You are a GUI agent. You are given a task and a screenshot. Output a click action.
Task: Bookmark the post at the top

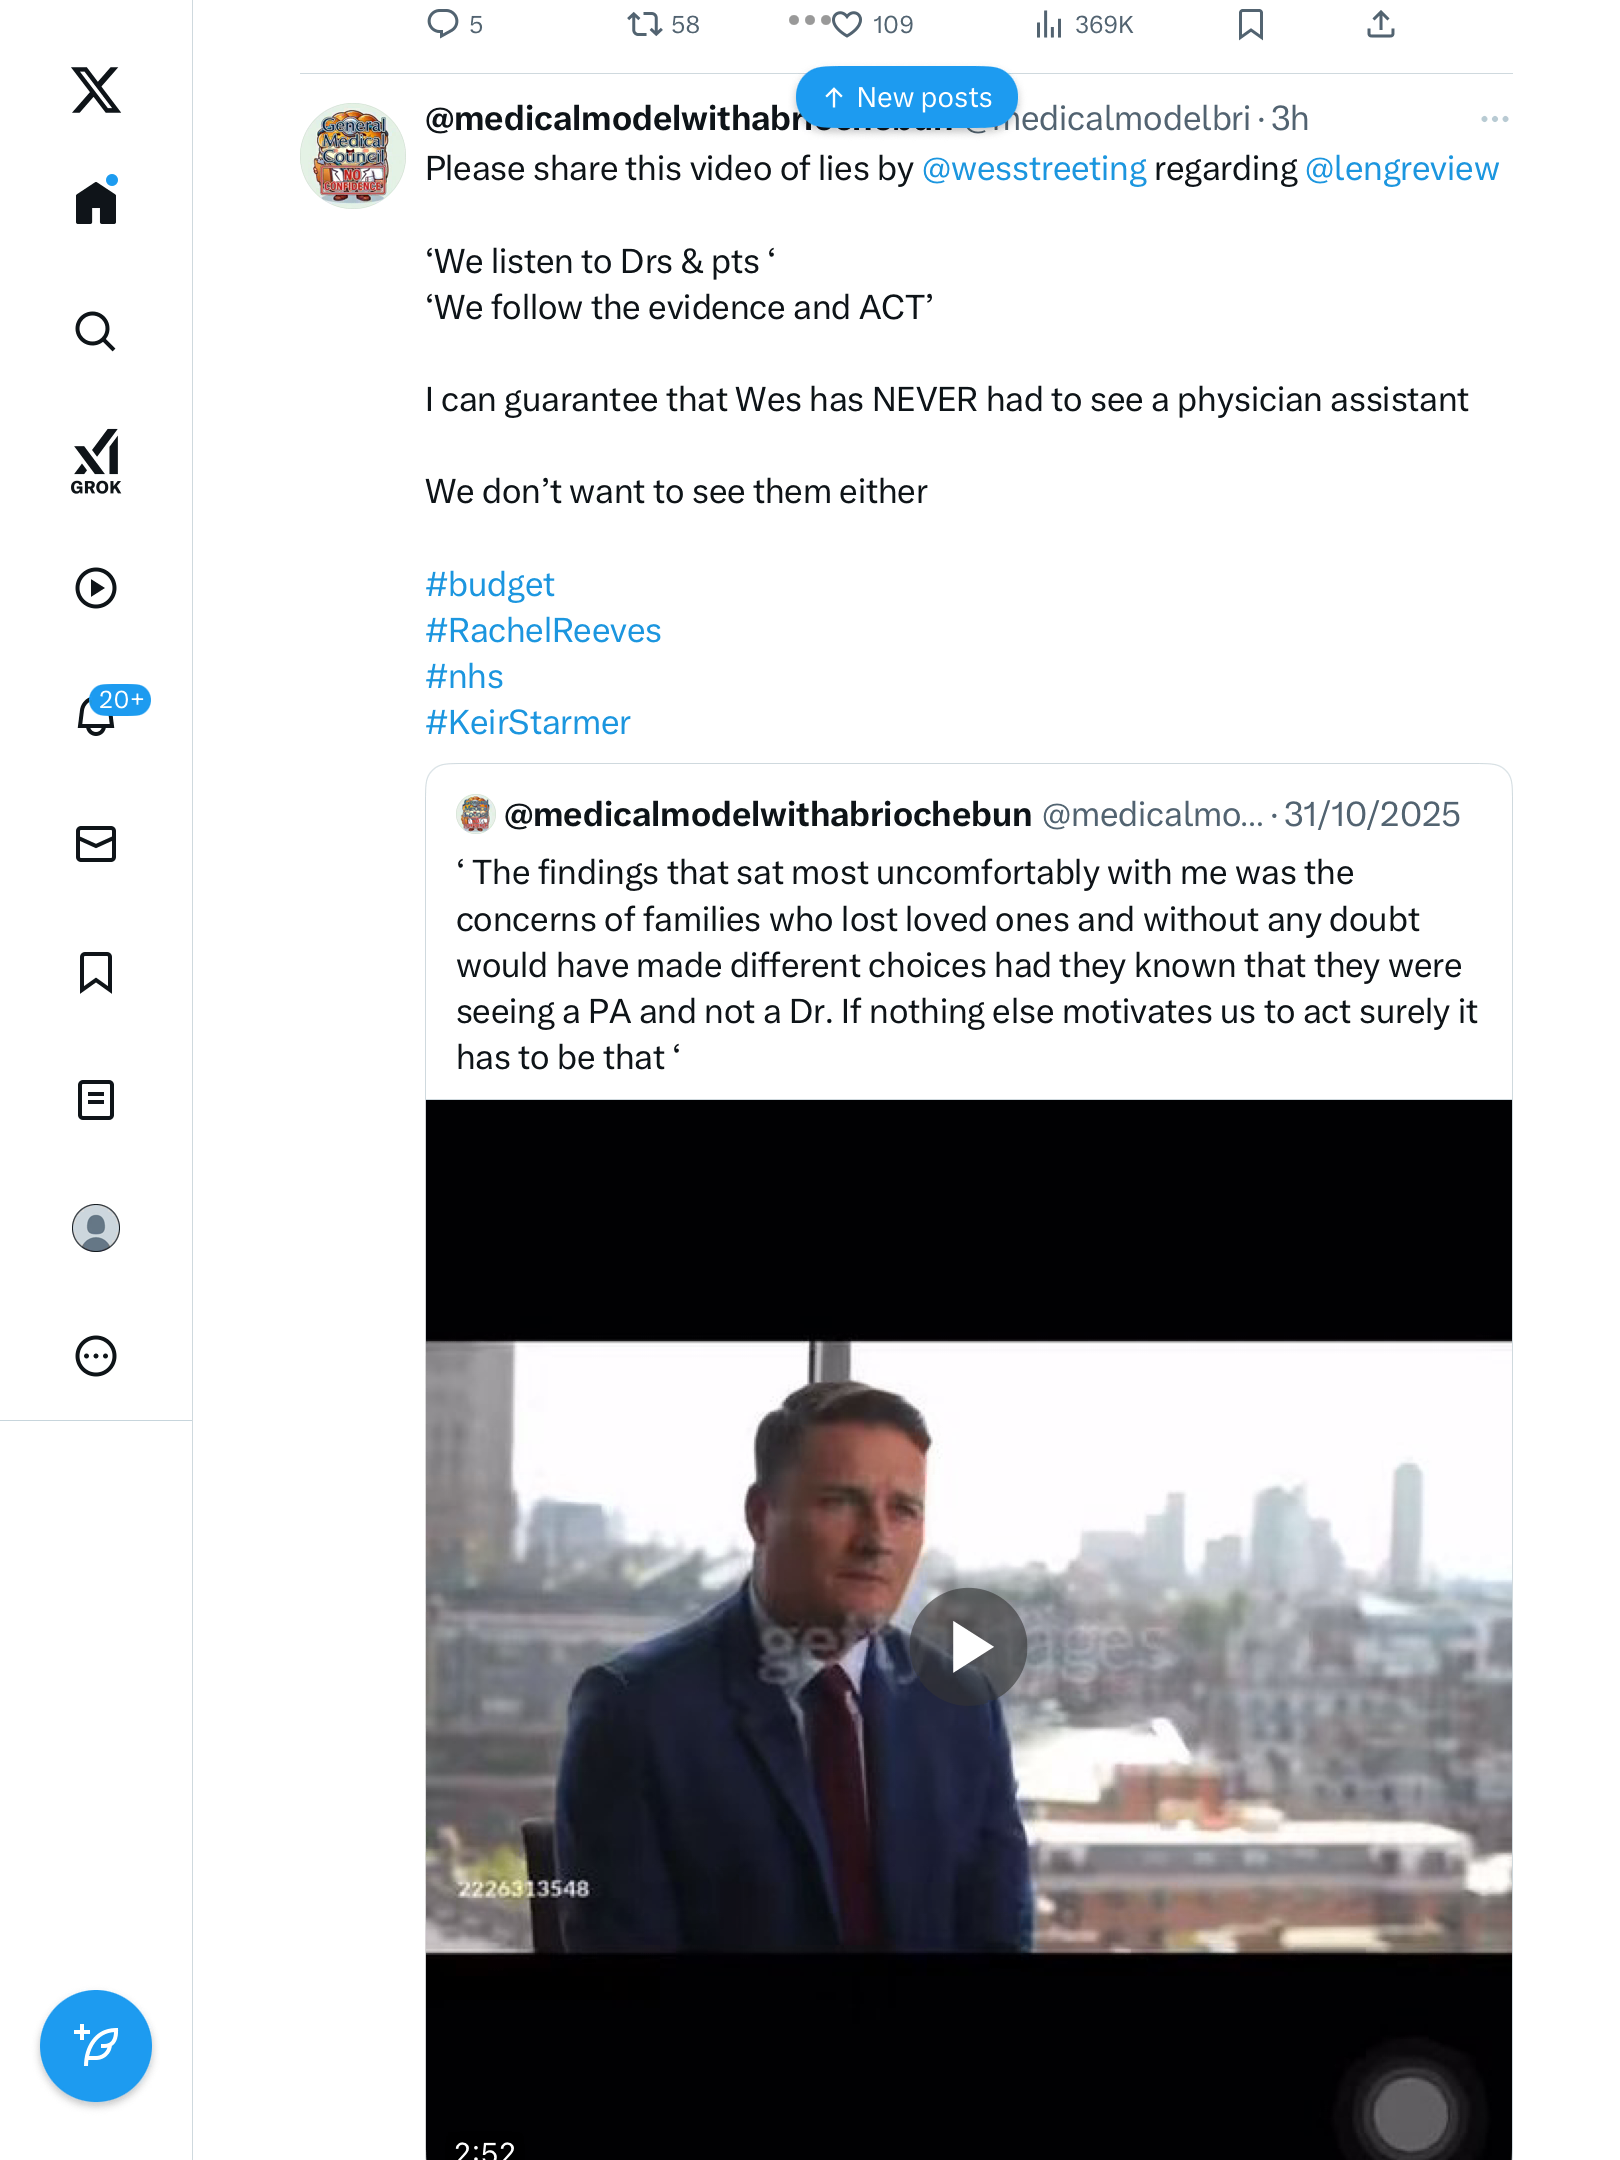tap(1250, 24)
